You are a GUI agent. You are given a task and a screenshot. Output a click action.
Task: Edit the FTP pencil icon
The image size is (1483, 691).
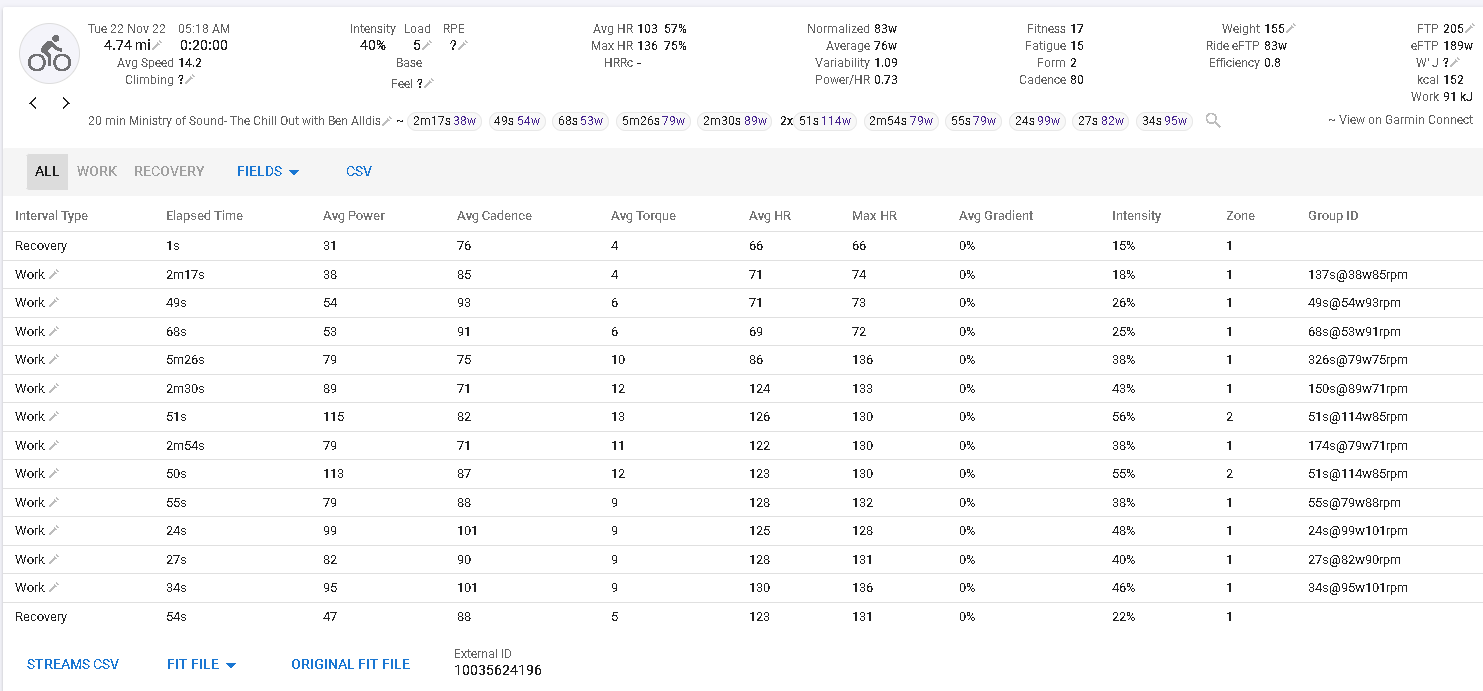1469,29
